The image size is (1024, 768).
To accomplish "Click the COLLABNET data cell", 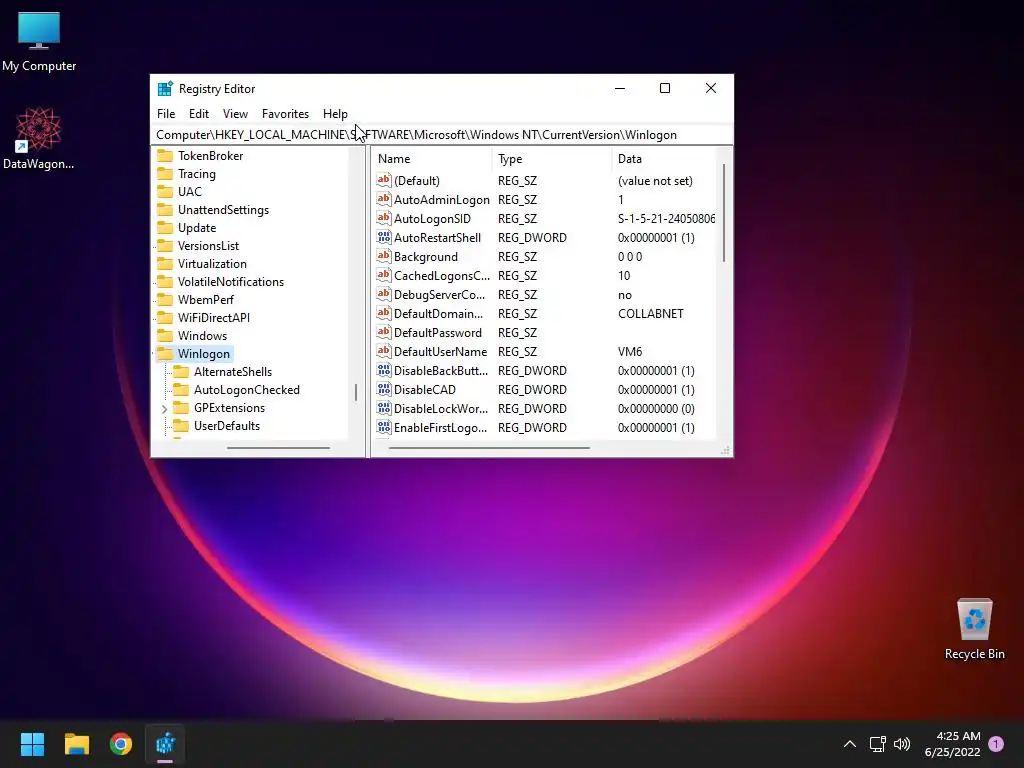I will [650, 313].
